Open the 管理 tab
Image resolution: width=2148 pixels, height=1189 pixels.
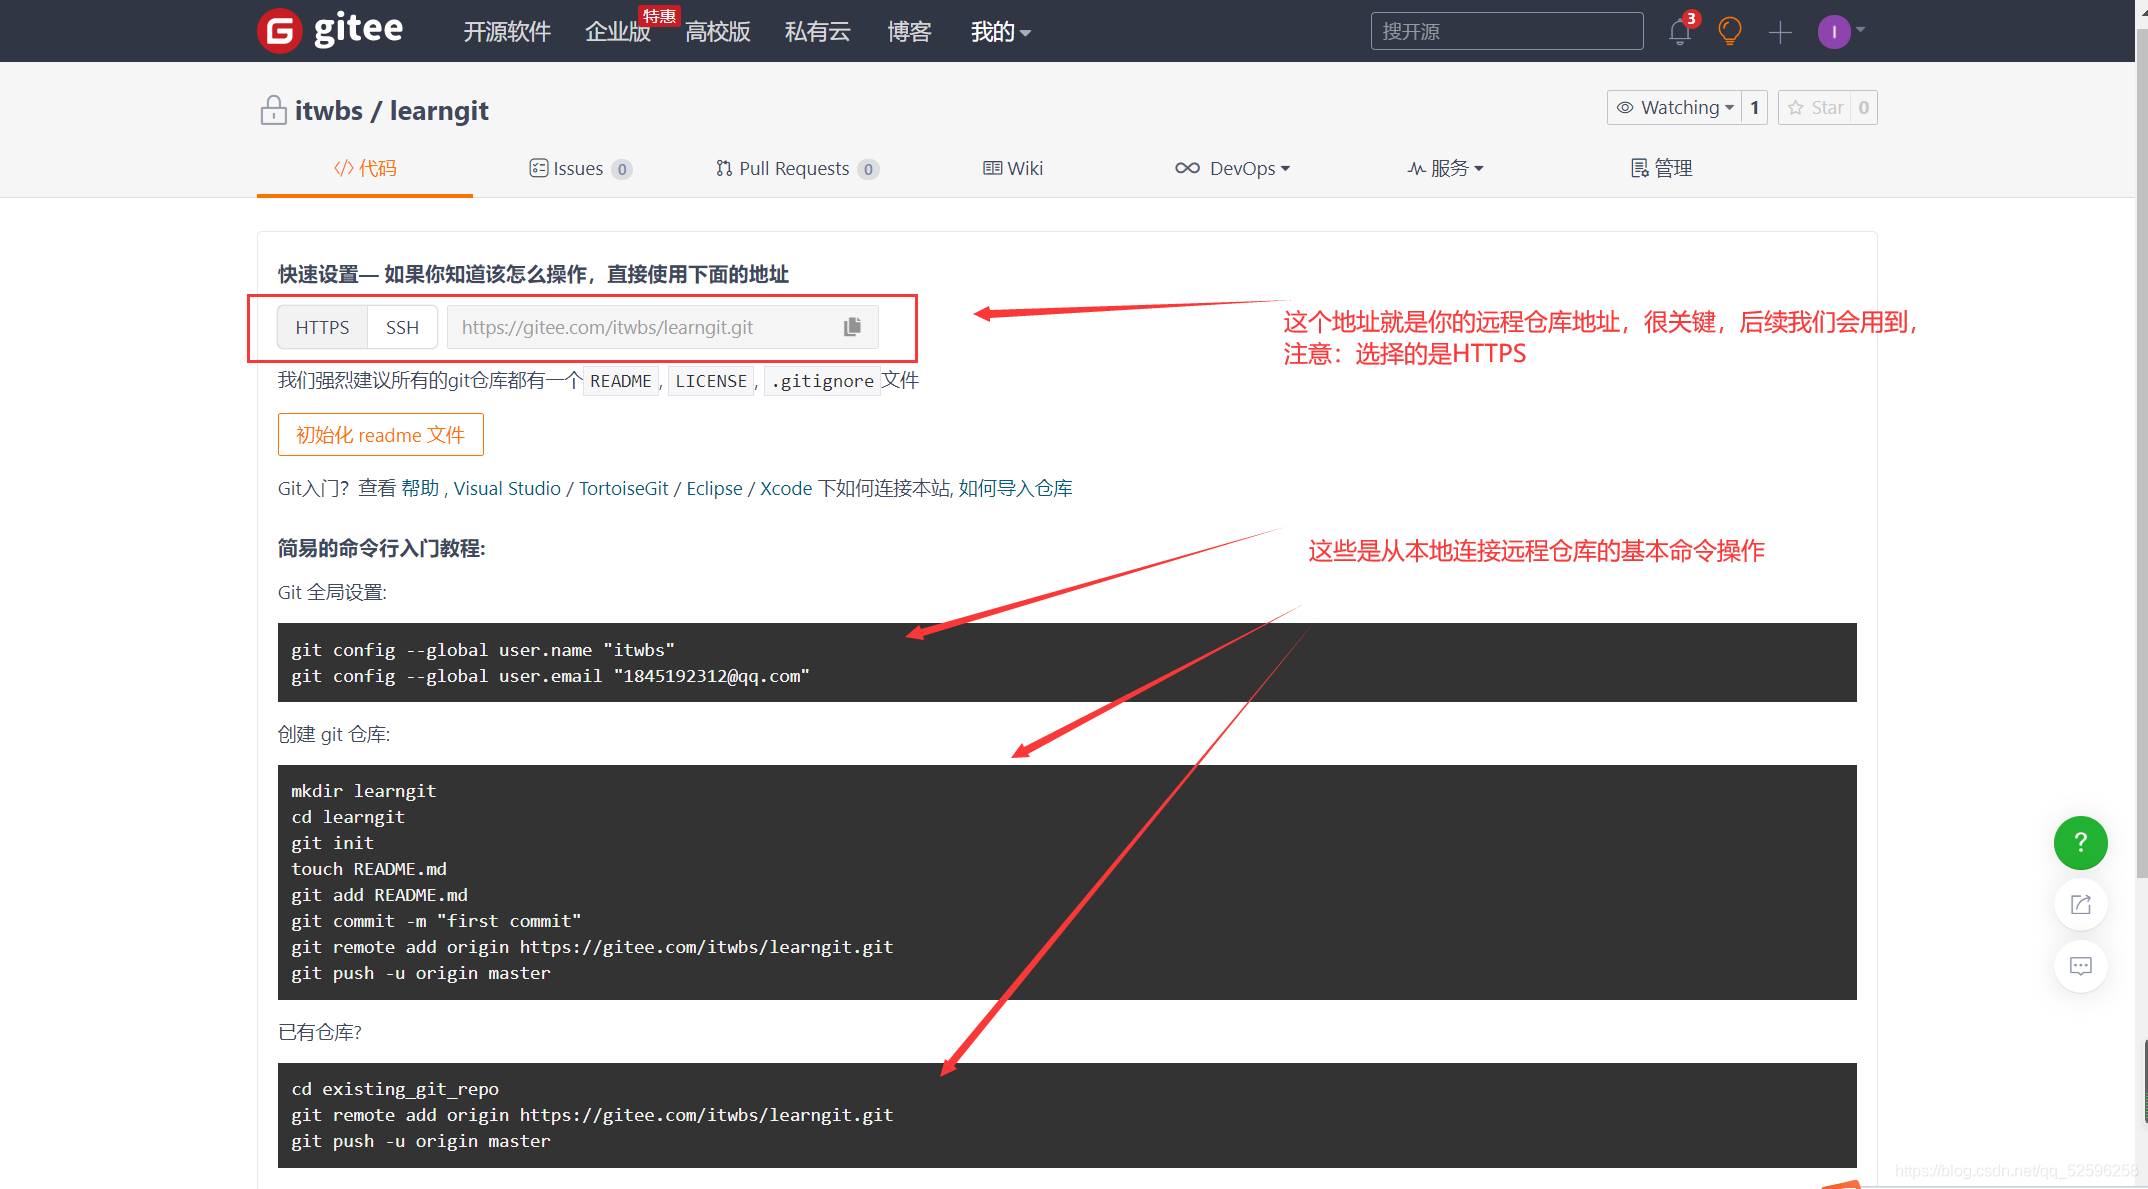(1662, 168)
